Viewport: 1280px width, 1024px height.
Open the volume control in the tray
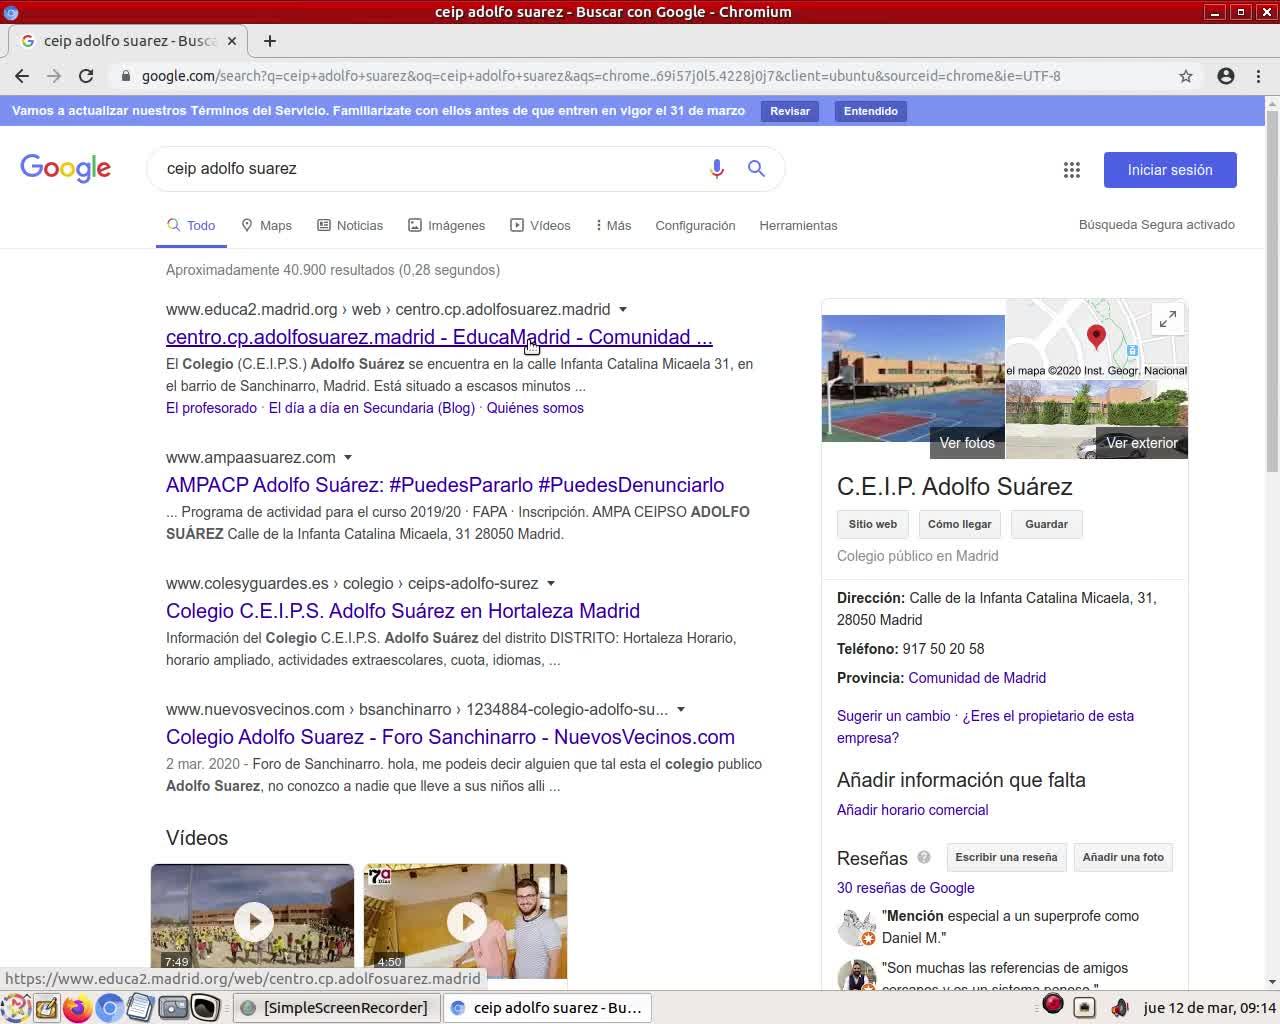pos(1120,1008)
